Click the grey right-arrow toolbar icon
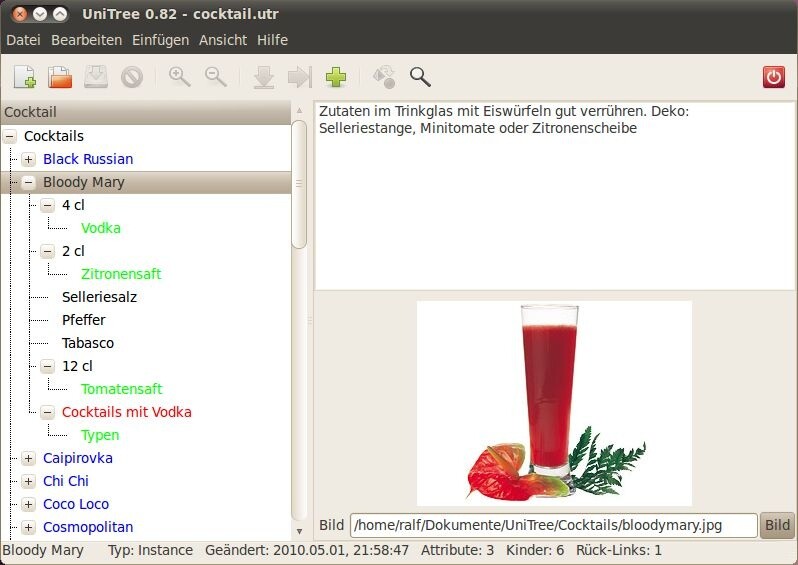Image resolution: width=798 pixels, height=565 pixels. click(x=300, y=77)
